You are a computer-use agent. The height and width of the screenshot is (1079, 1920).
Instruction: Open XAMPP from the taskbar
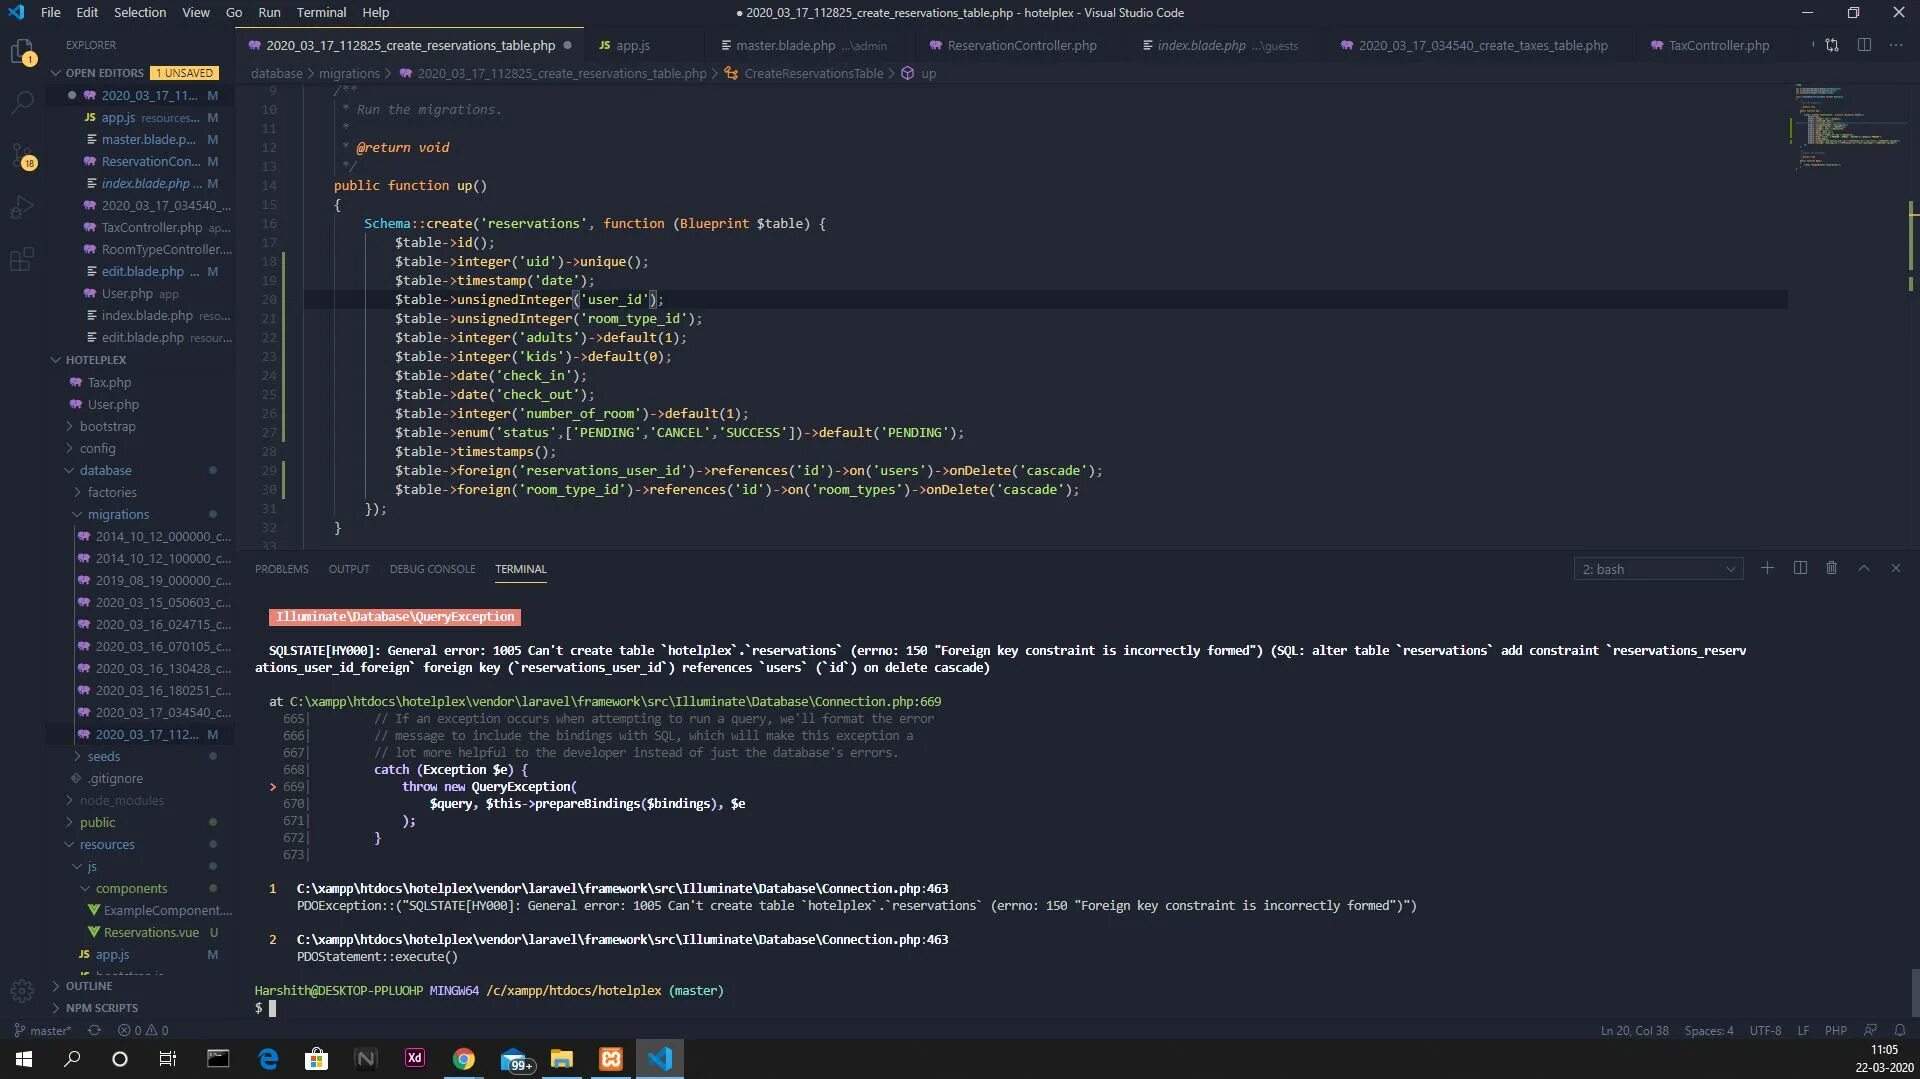(x=611, y=1059)
